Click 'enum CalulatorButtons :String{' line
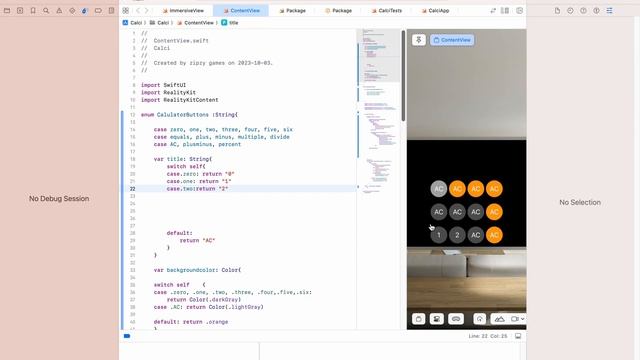The height and width of the screenshot is (360, 640). coord(189,115)
